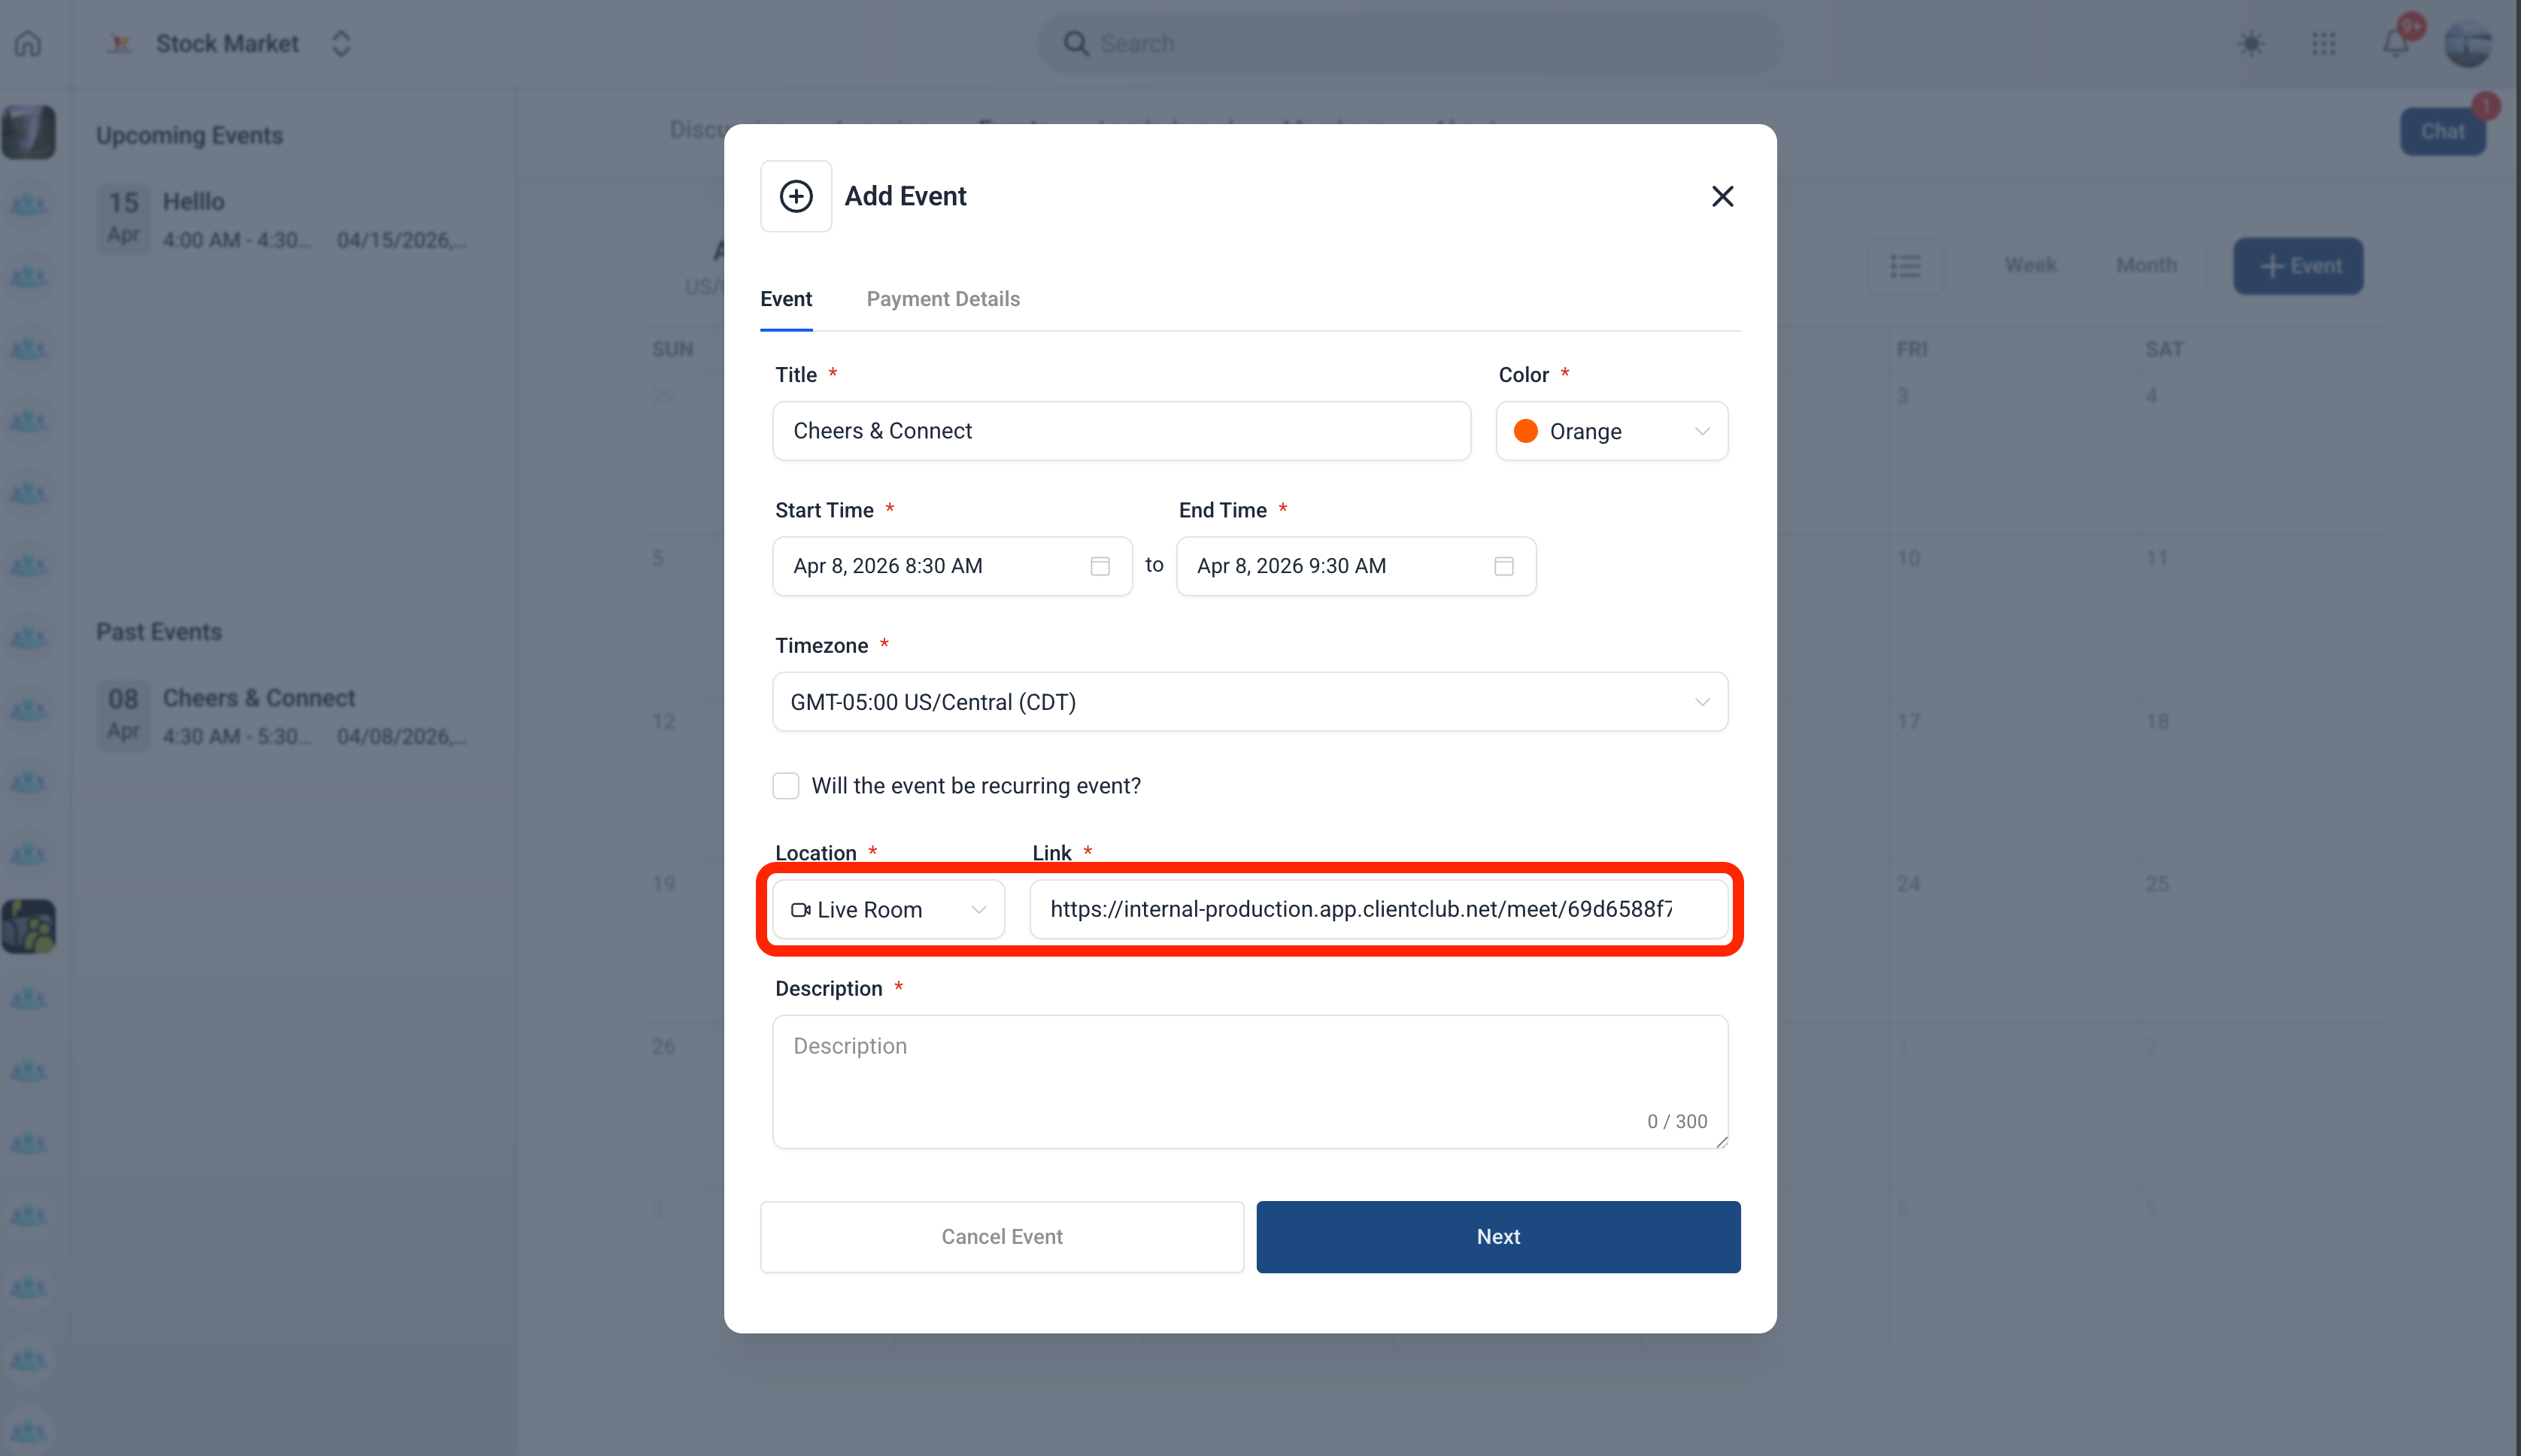Viewport: 2521px width, 1456px height.
Task: Switch to calendar list view icon
Action: coord(1905,265)
